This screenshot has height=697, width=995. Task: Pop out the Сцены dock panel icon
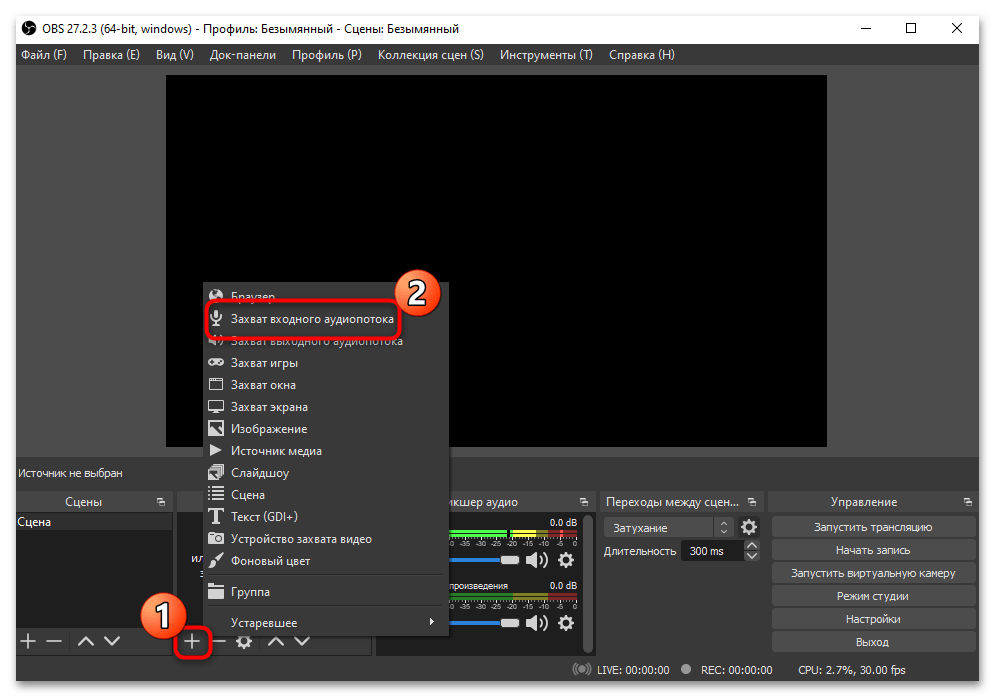(x=160, y=502)
